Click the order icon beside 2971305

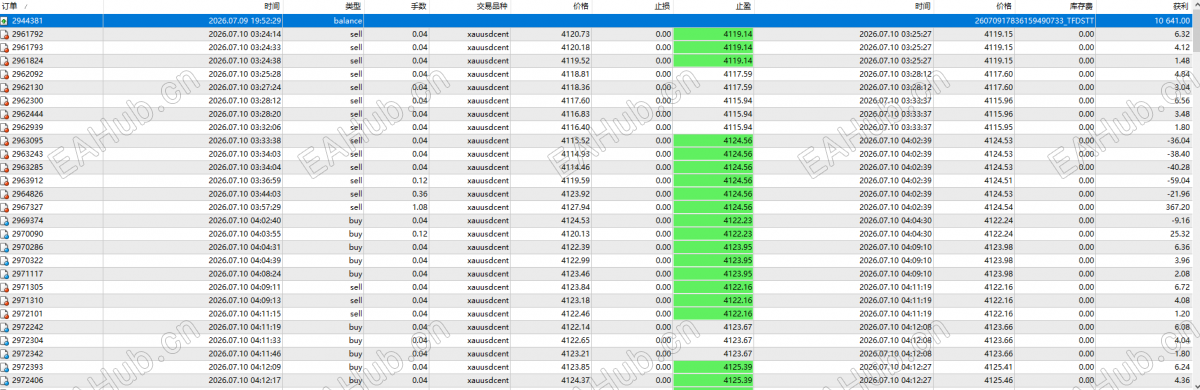5,287
